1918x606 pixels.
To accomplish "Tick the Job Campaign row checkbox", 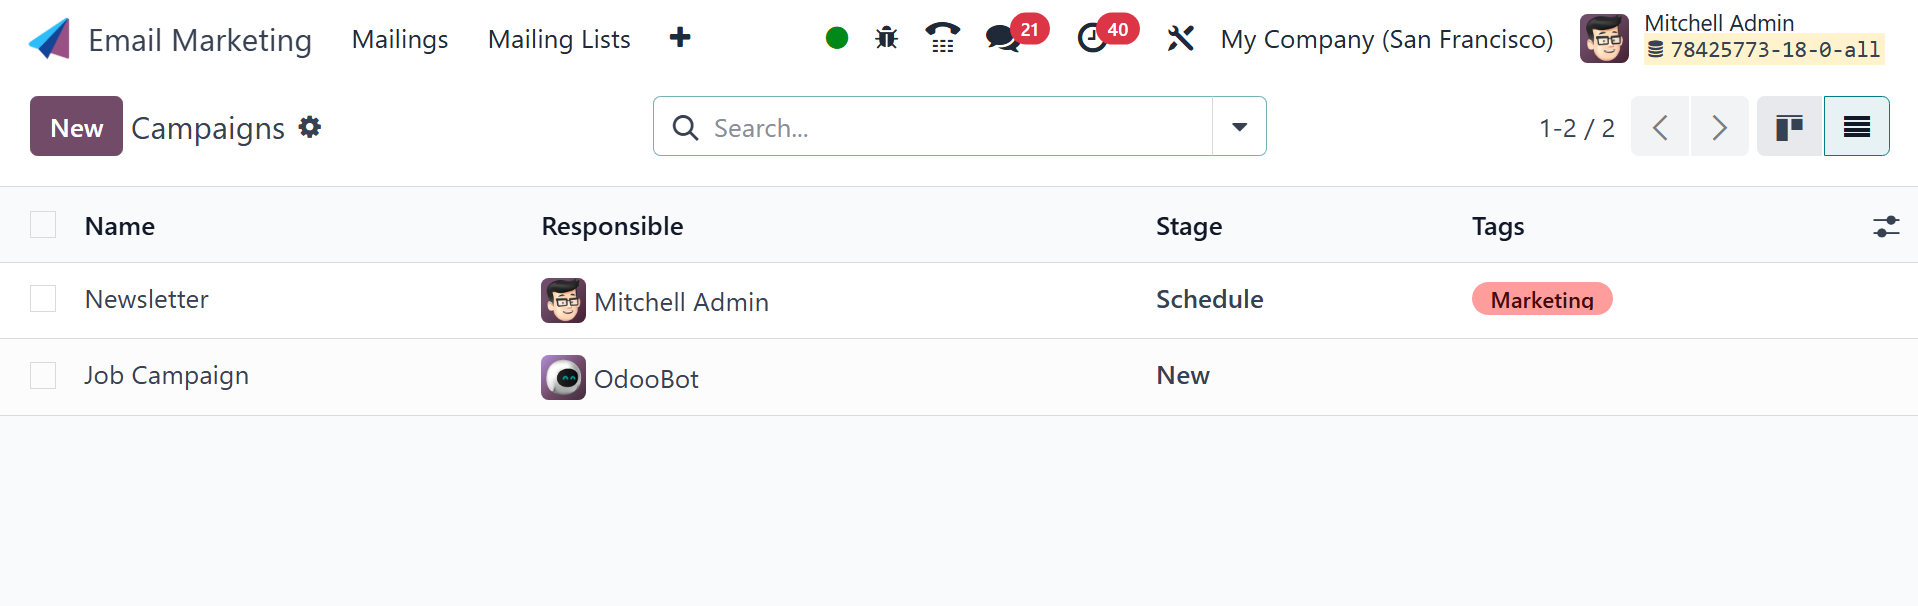I will (x=43, y=376).
